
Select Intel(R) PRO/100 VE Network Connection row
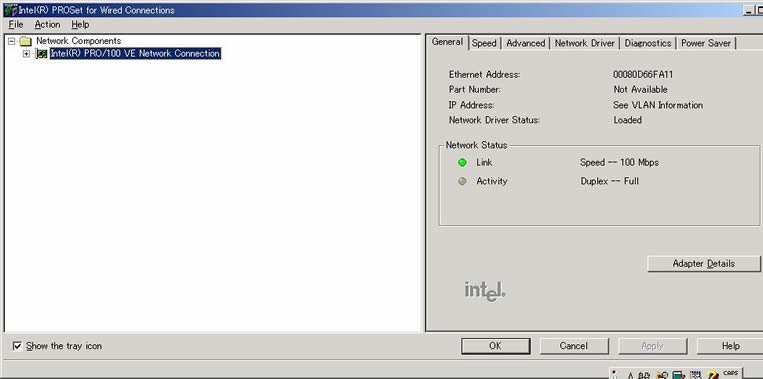pos(135,54)
